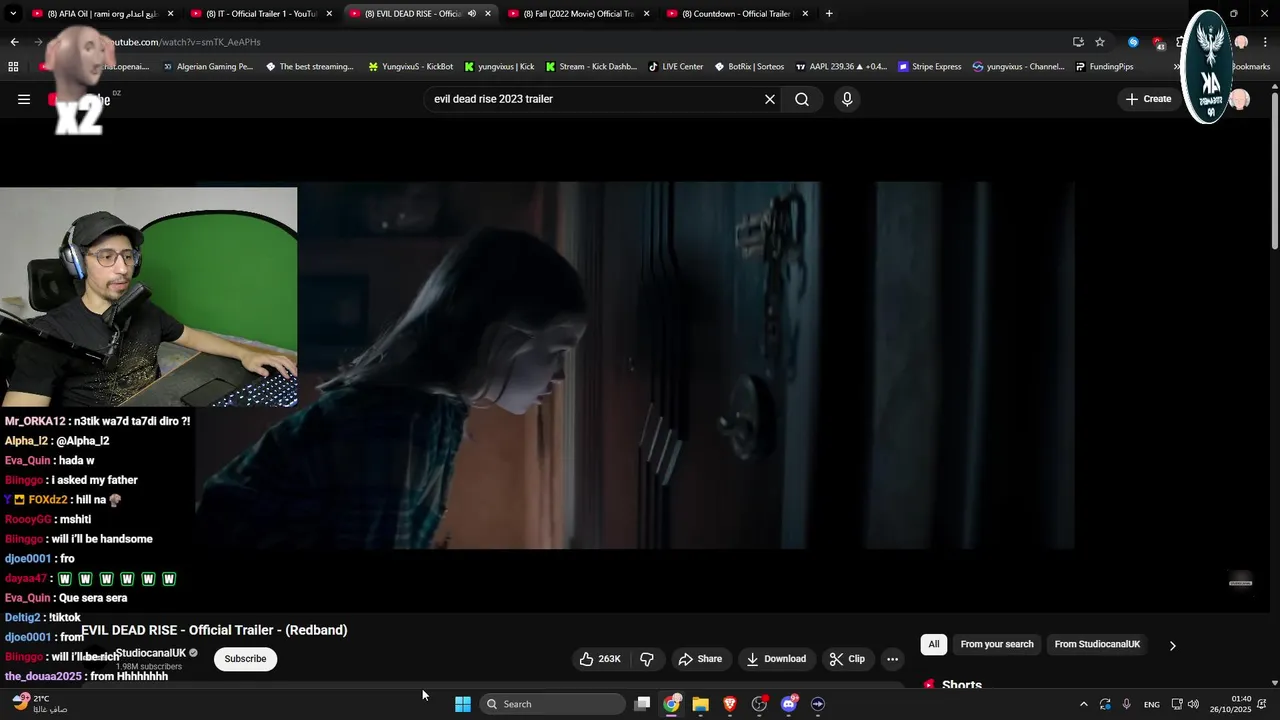Create a Clip with the scissors button
Screen dimensions: 1280x720
(847, 659)
